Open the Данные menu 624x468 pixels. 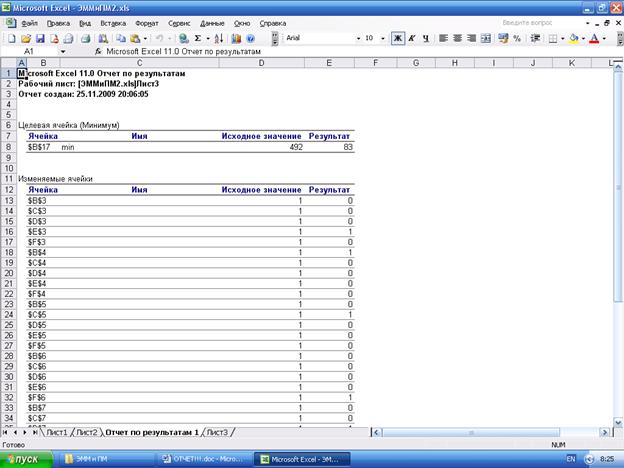point(212,23)
